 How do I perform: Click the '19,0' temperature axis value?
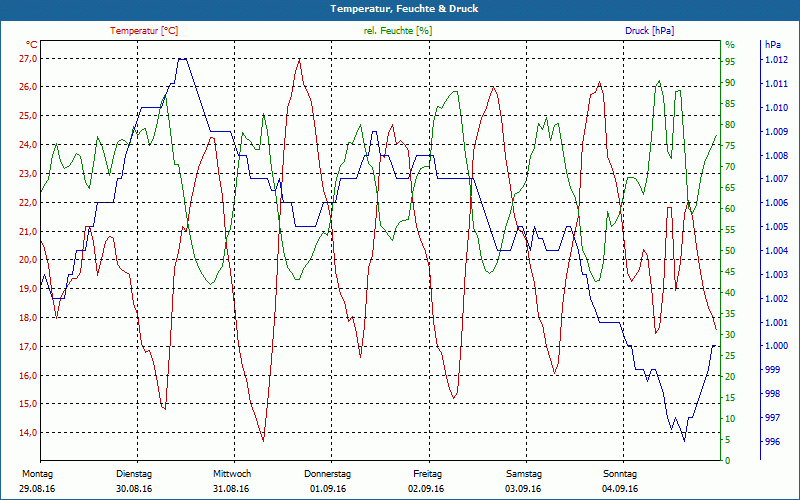coord(28,289)
